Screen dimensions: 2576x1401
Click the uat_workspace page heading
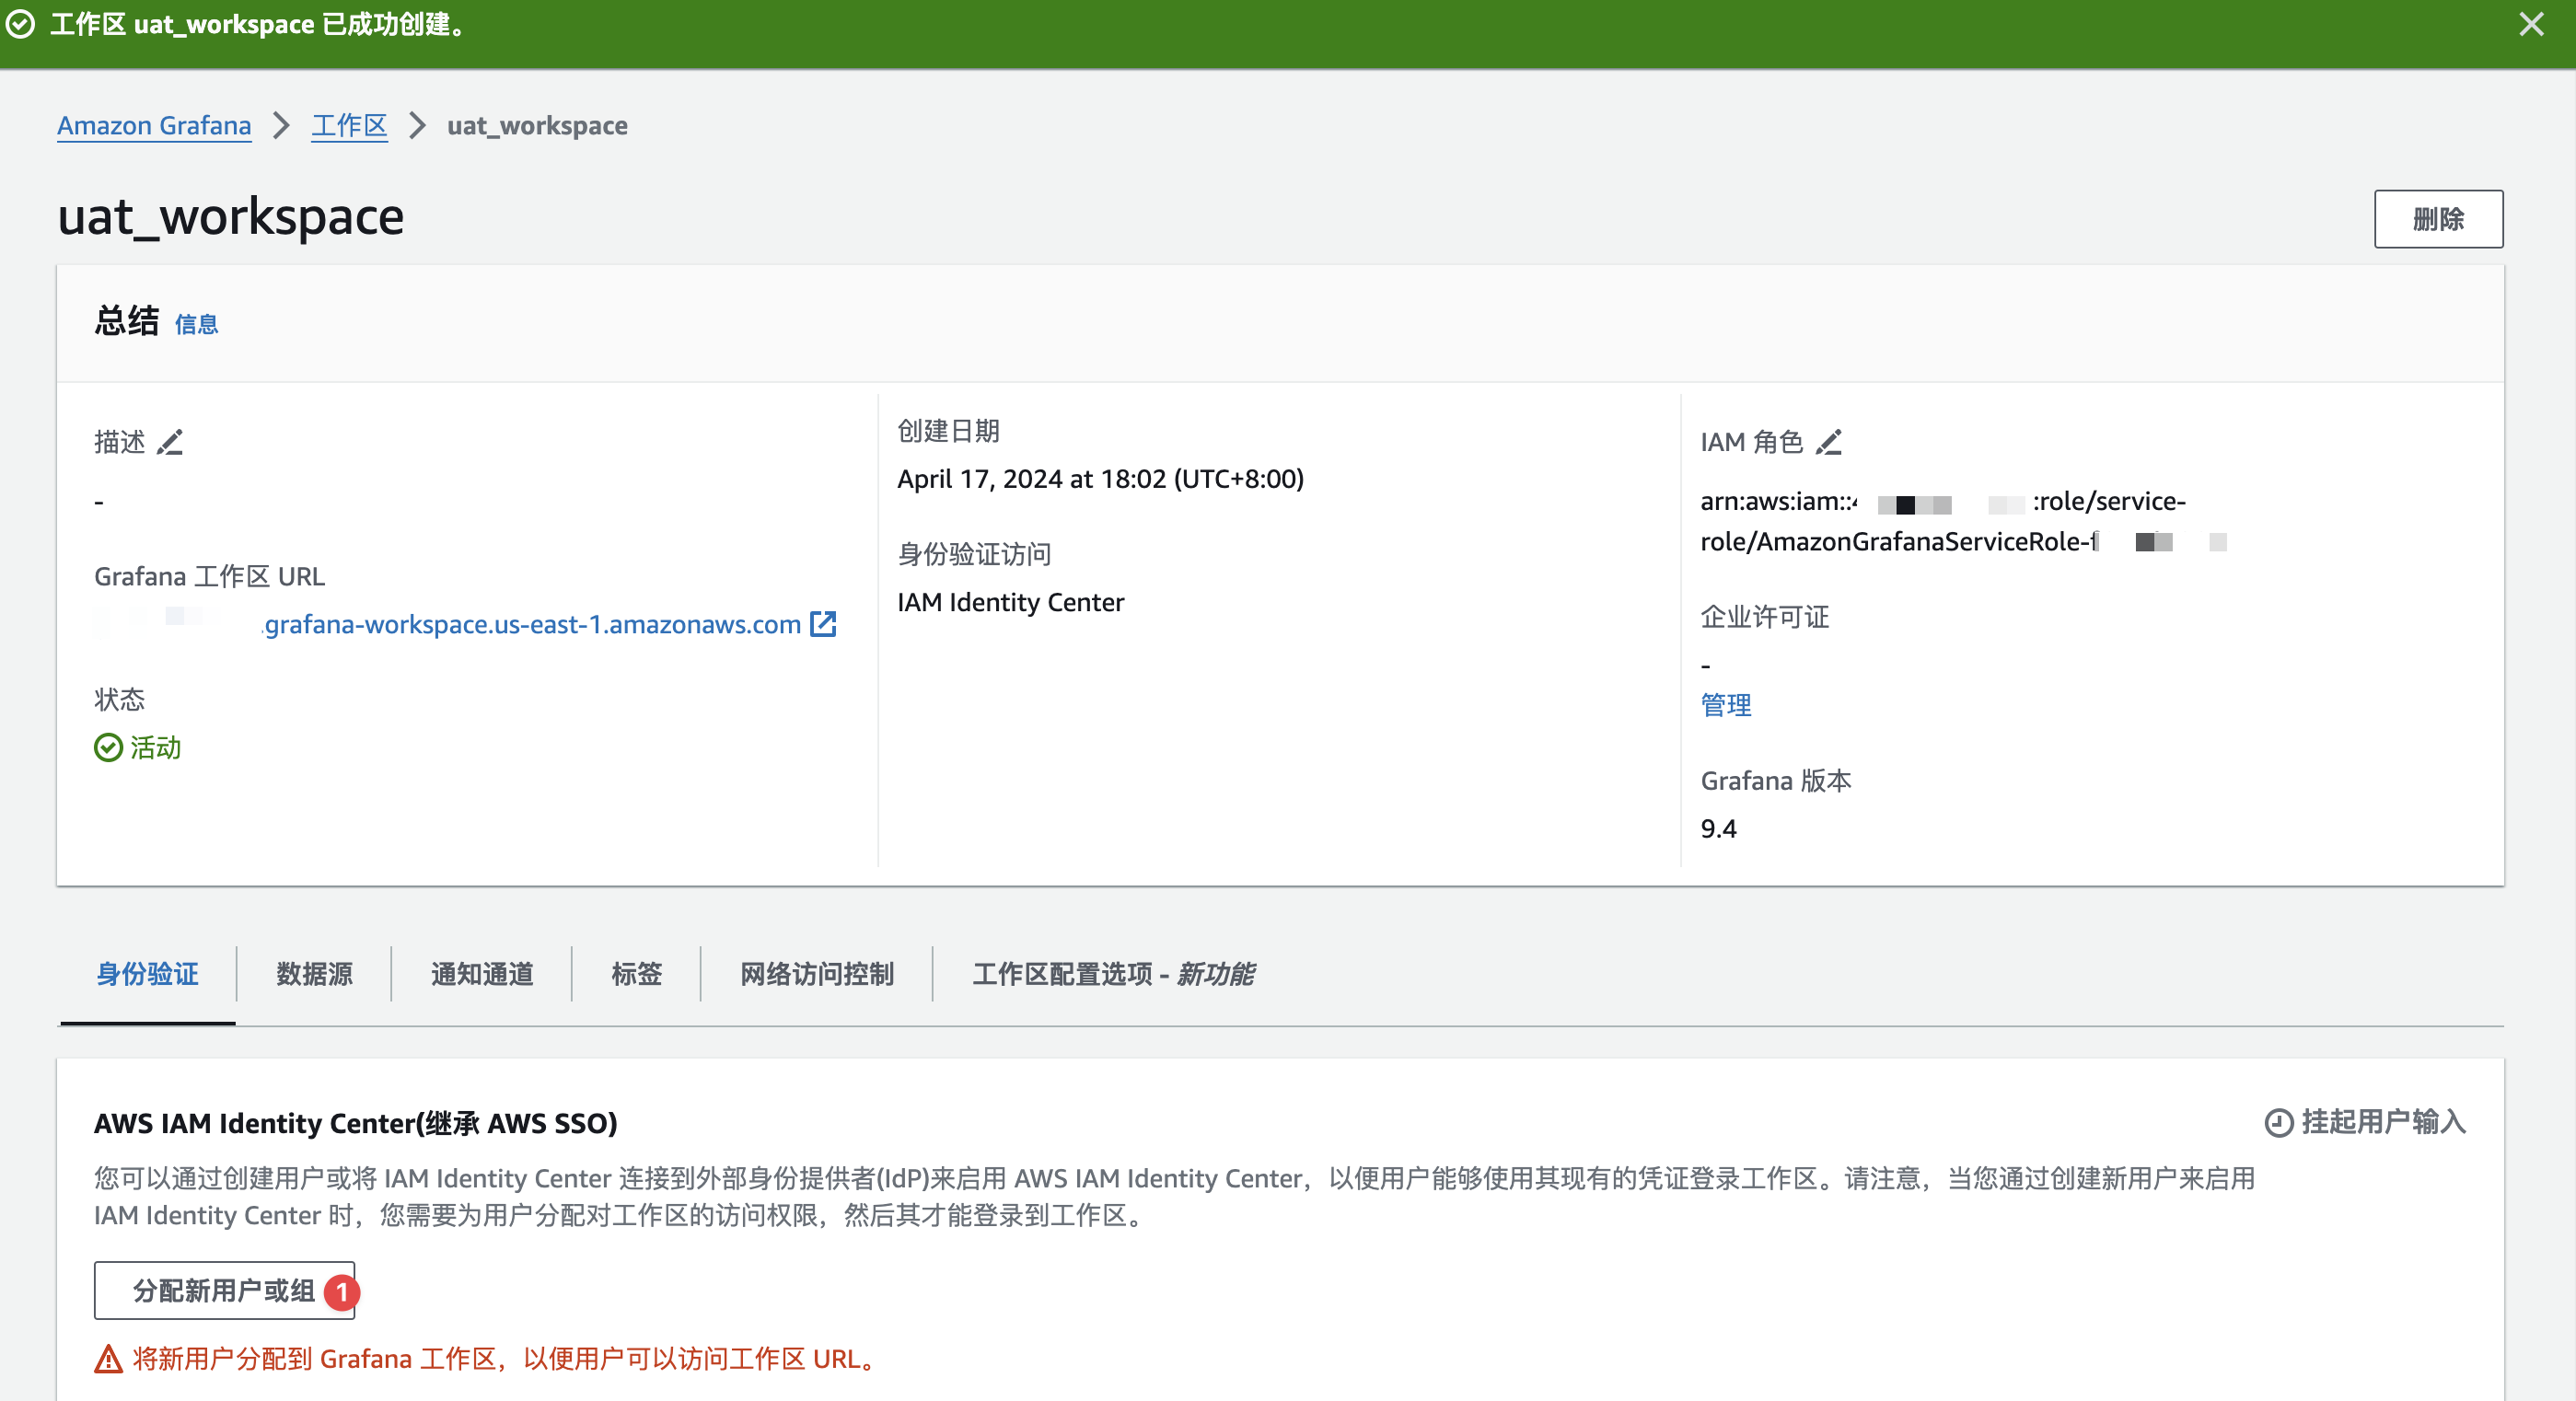(x=231, y=216)
